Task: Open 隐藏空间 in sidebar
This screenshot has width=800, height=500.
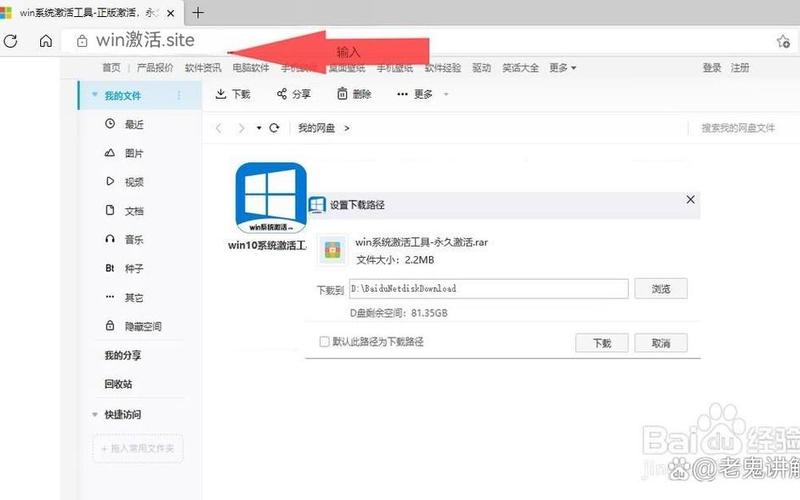Action: [133, 326]
